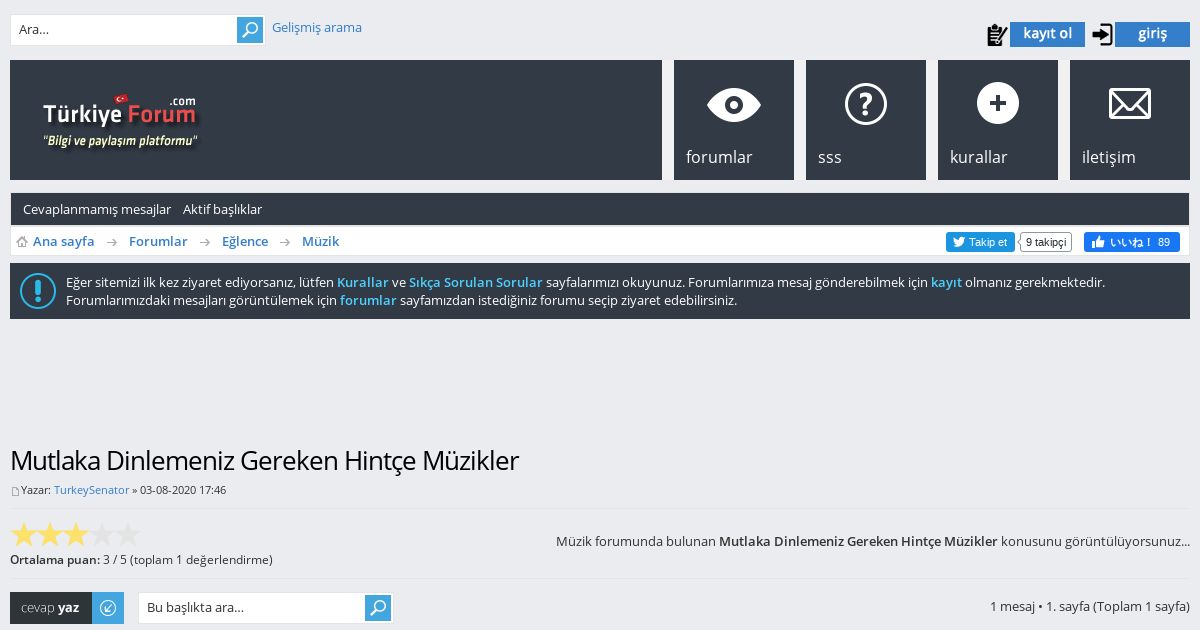Click the cevap yaz button

tap(51, 608)
